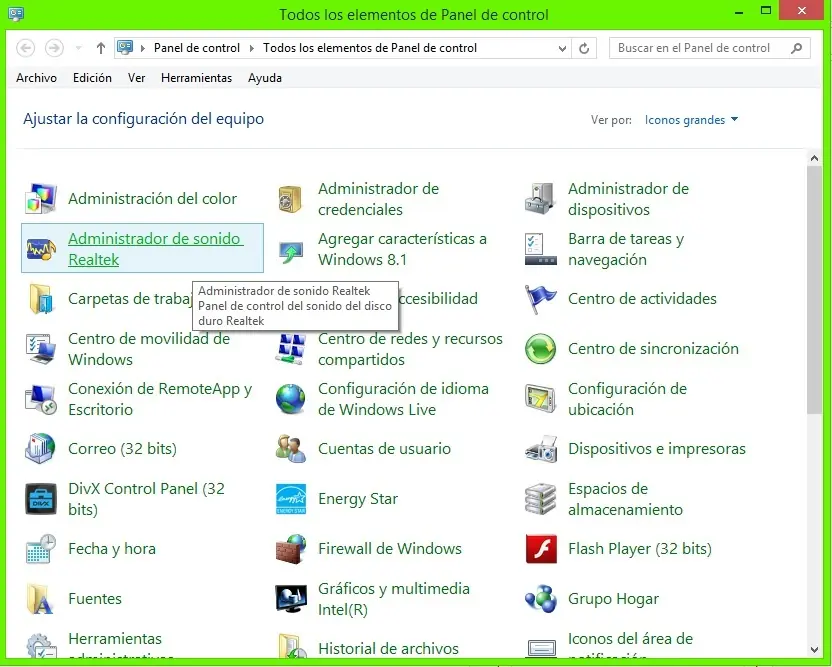Open the Administrador de dispositivos icon
The height and width of the screenshot is (667, 832).
click(540, 198)
